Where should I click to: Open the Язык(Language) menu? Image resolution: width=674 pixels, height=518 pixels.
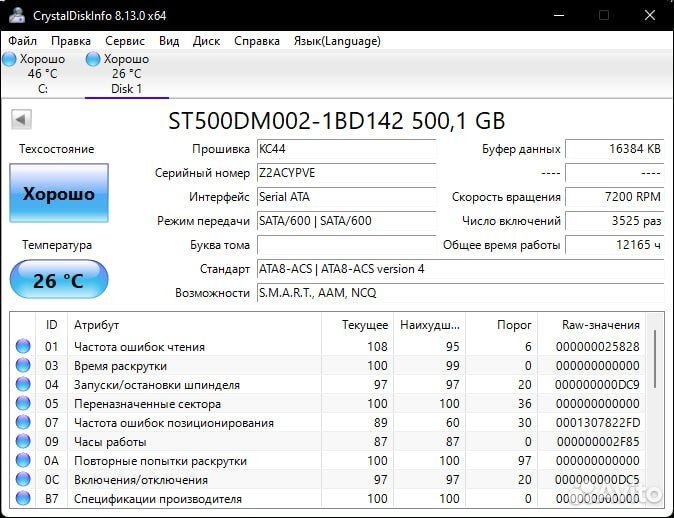tap(337, 41)
